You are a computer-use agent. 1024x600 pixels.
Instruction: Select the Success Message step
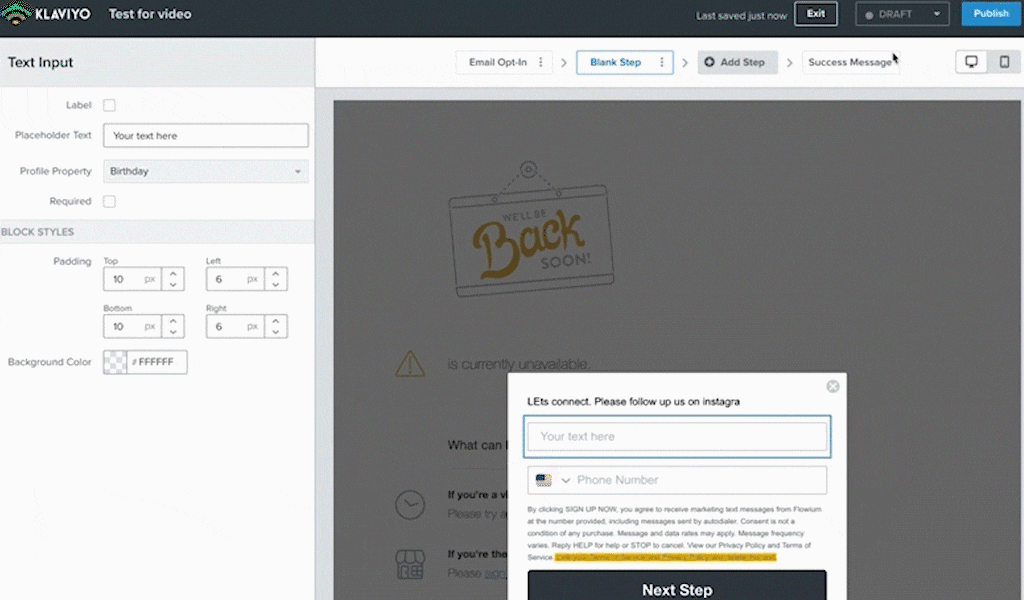pyautogui.click(x=850, y=62)
